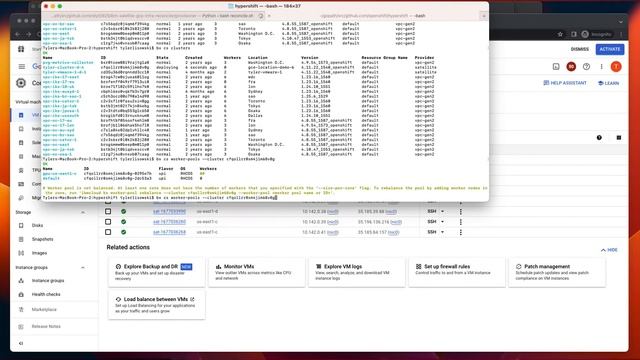Viewport: 640px width, 360px height.
Task: Click the Health checks icon
Action: [21, 294]
